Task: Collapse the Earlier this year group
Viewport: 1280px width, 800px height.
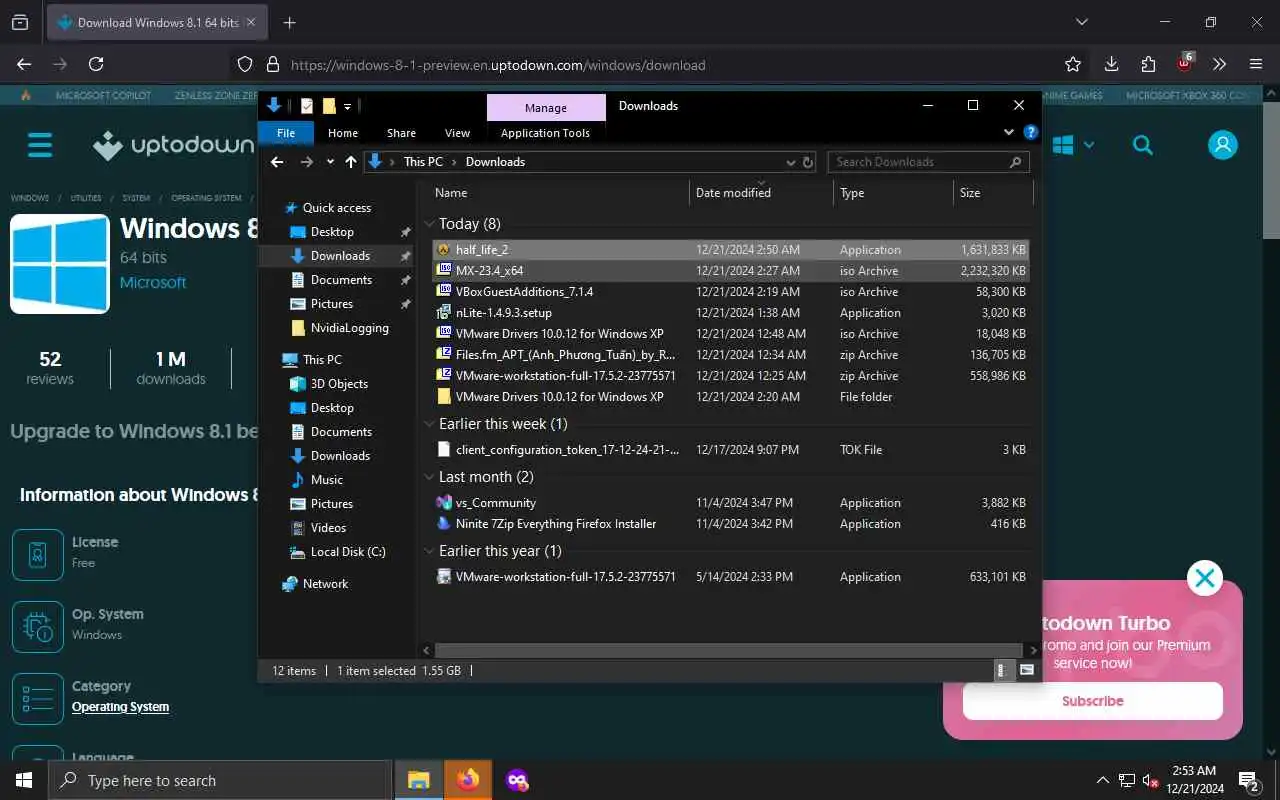Action: 430,551
